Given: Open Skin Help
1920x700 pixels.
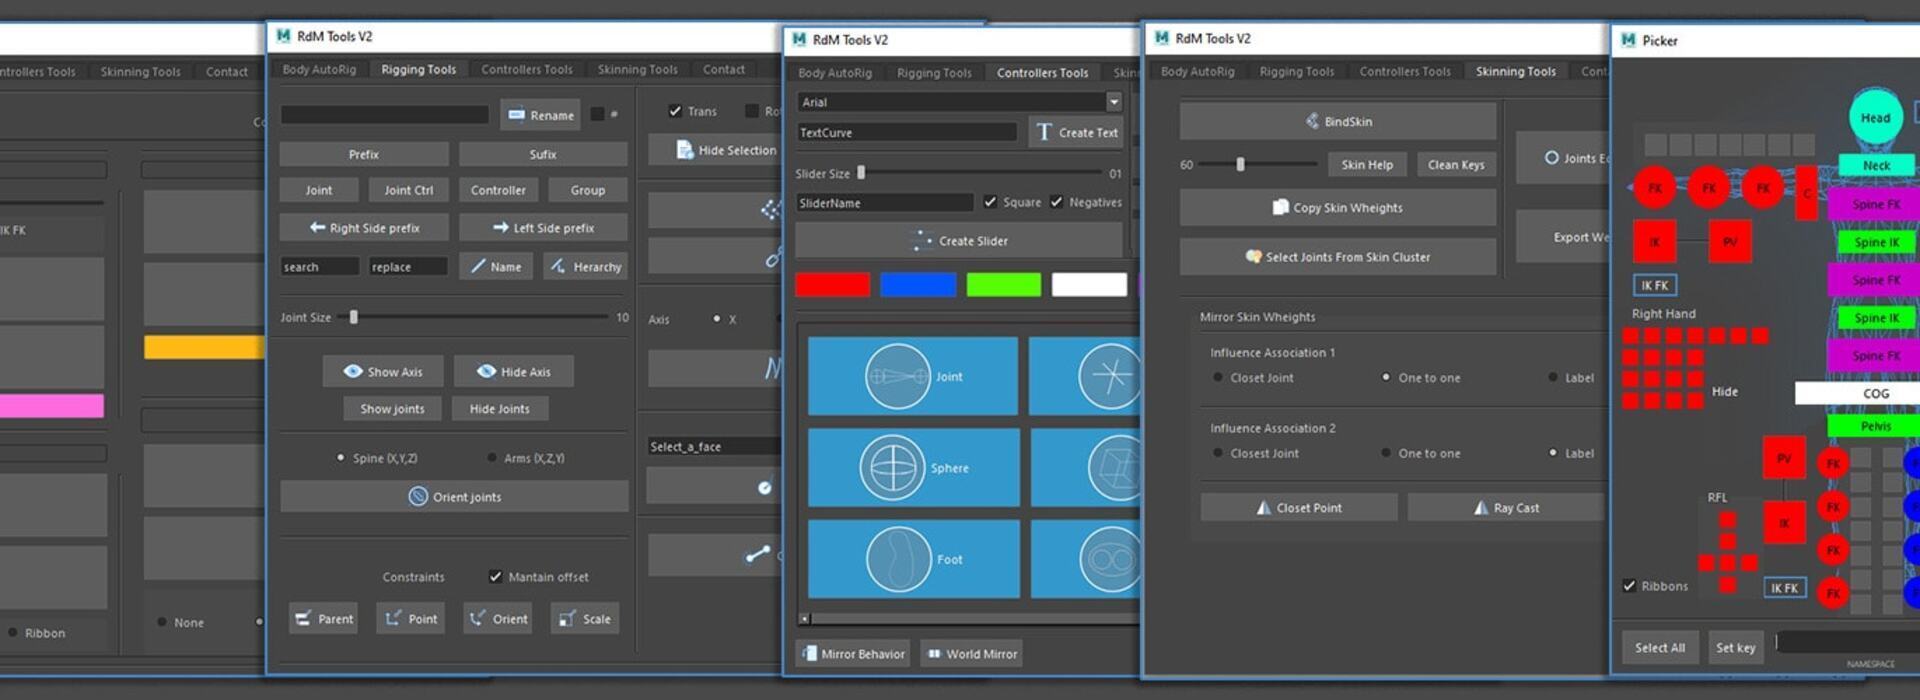Looking at the screenshot, I should [1367, 165].
